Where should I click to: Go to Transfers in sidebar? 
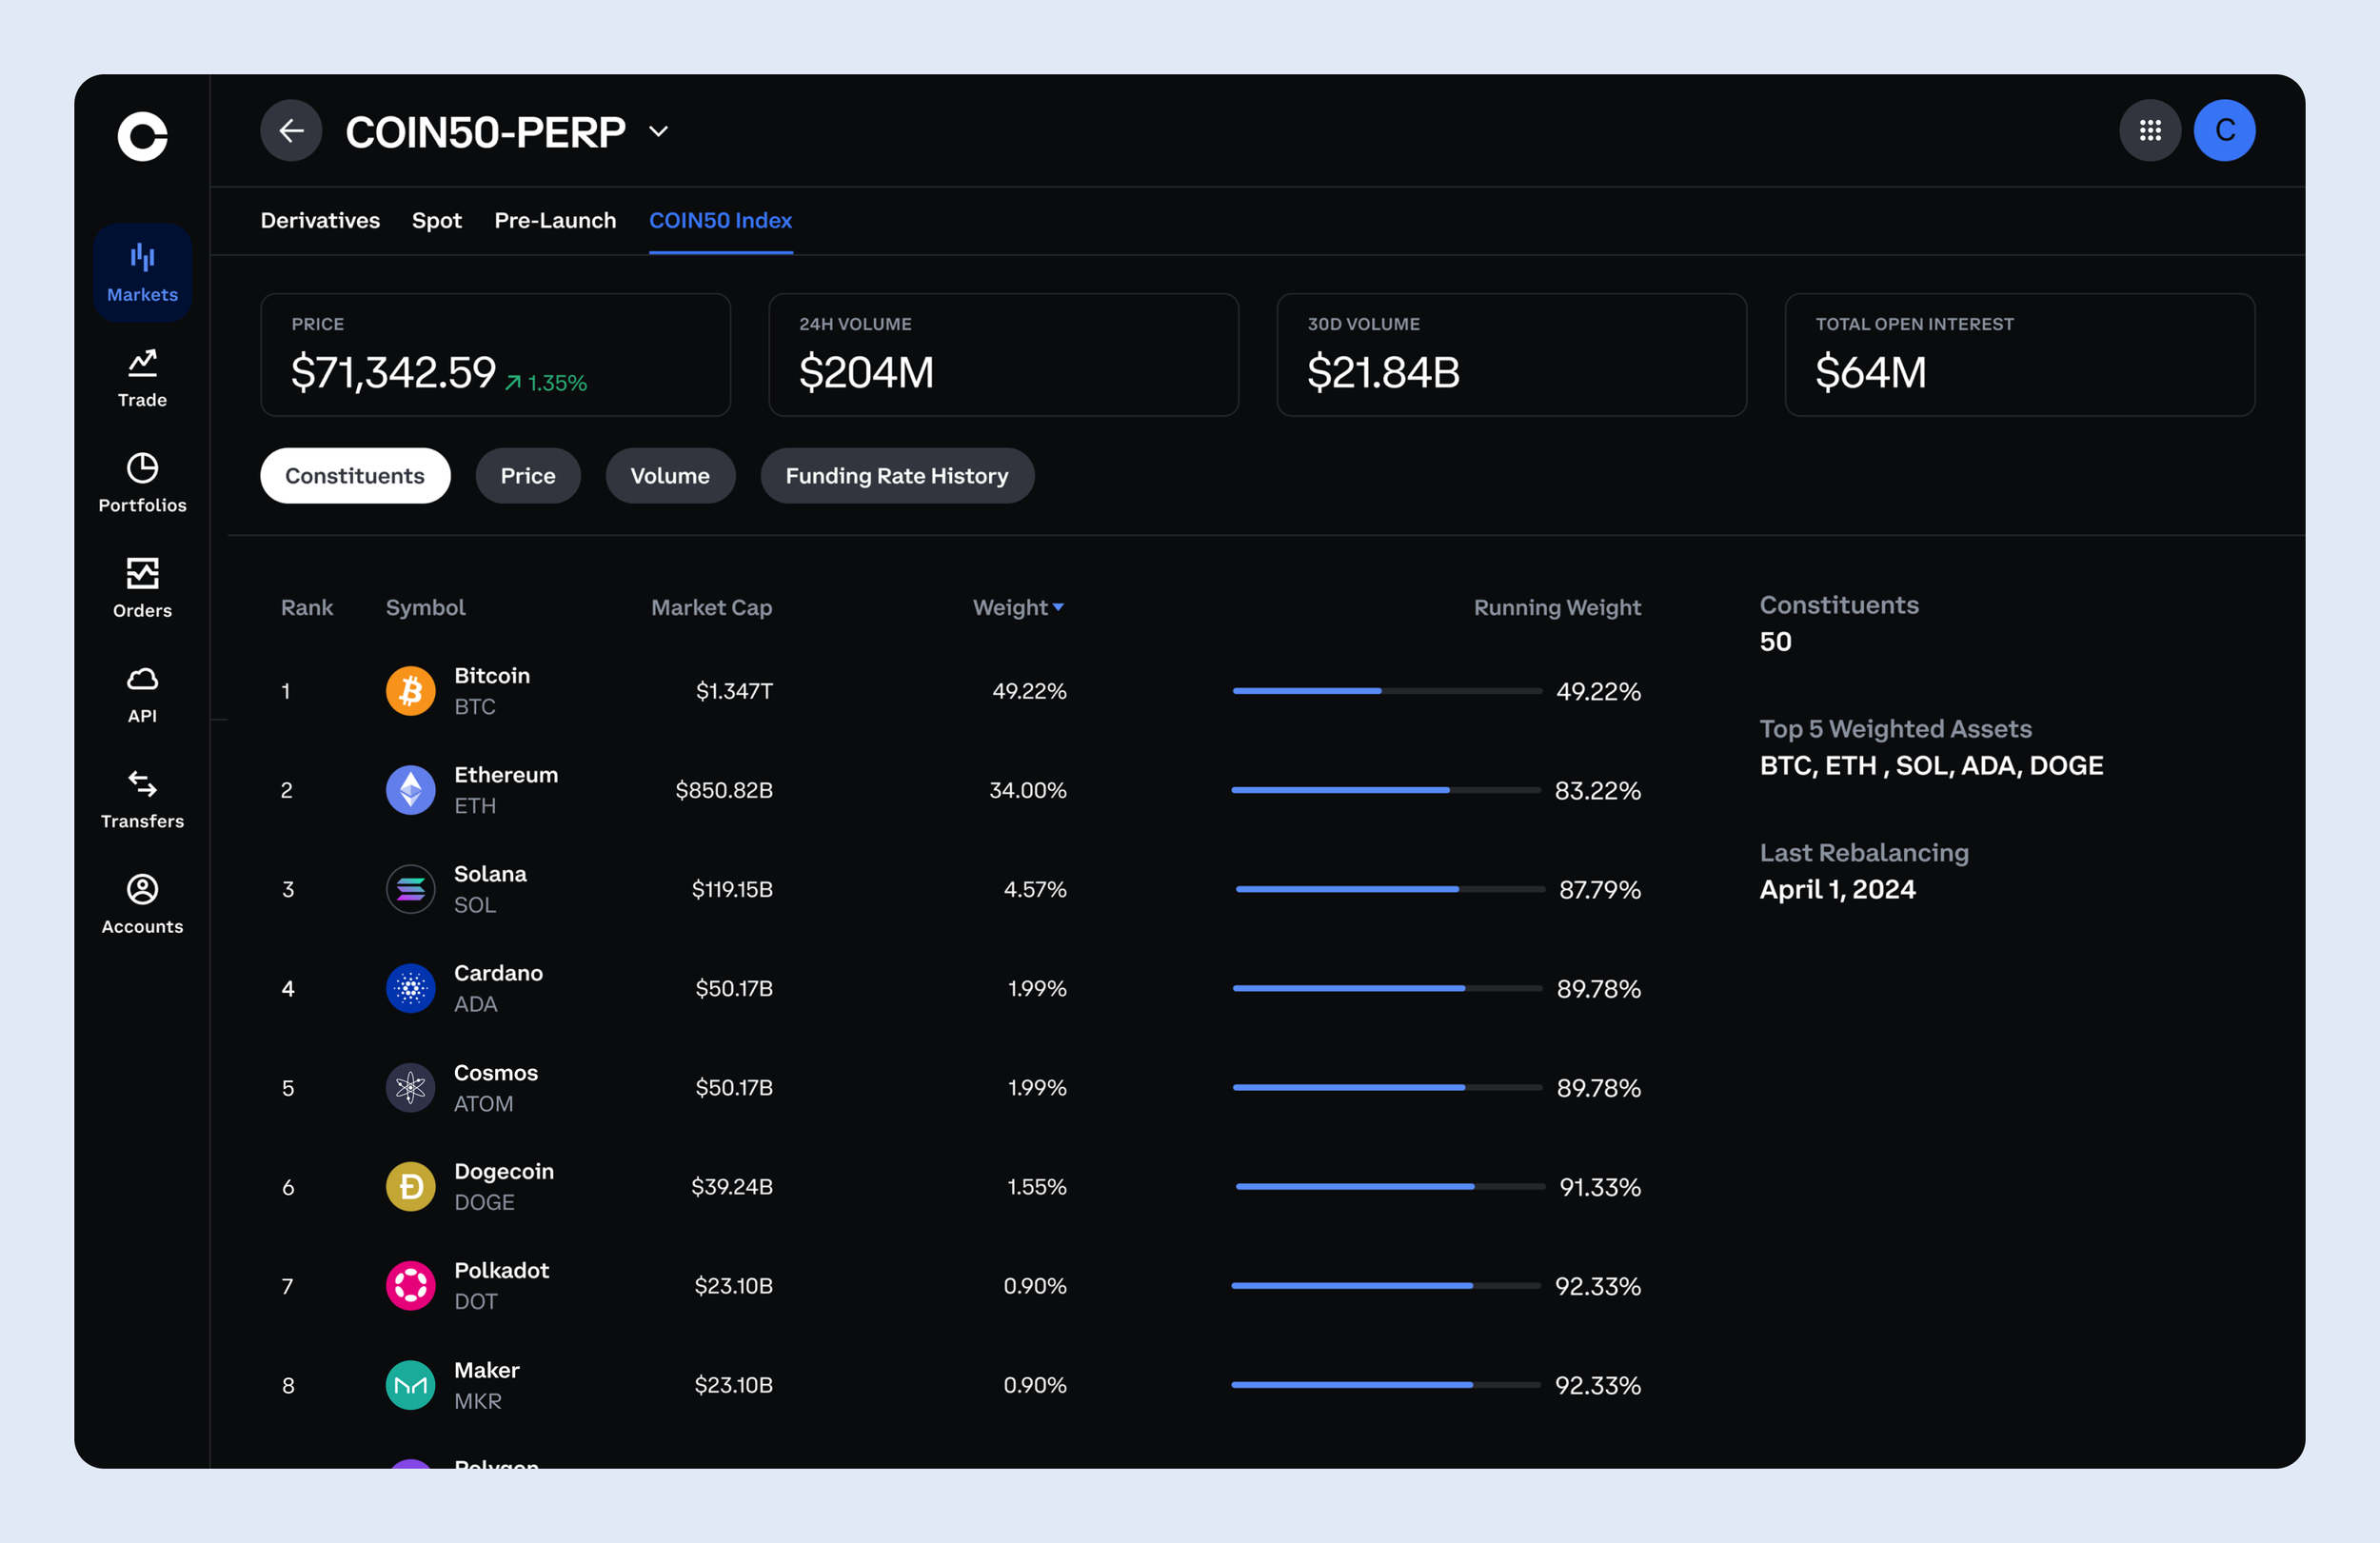(142, 799)
